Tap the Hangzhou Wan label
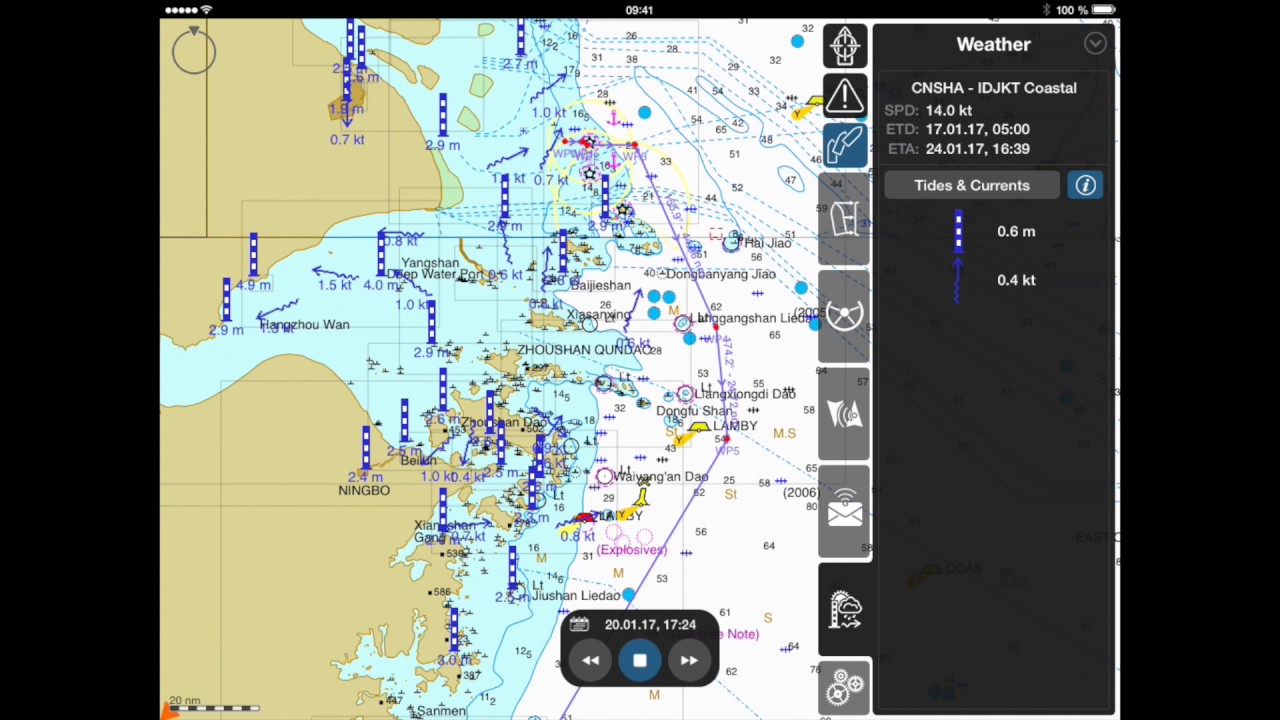Screen dimensions: 1280x720 pos(304,325)
